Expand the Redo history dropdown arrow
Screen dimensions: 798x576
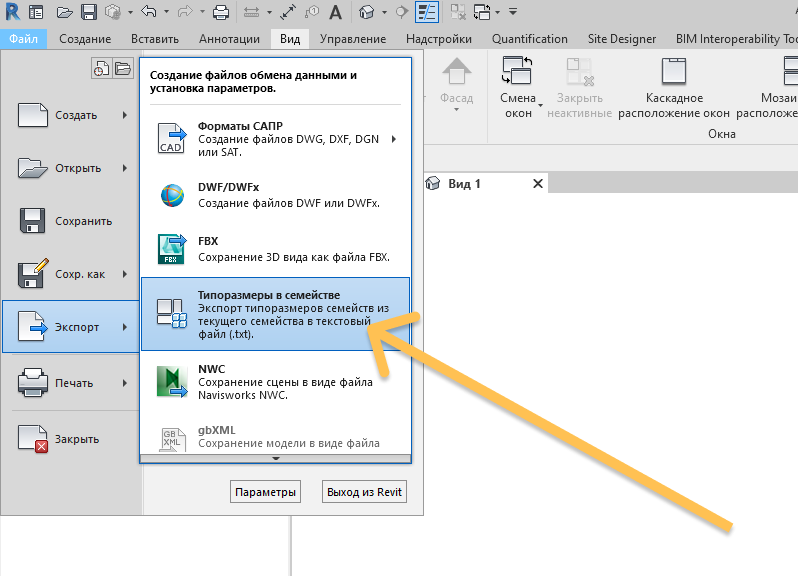(202, 12)
